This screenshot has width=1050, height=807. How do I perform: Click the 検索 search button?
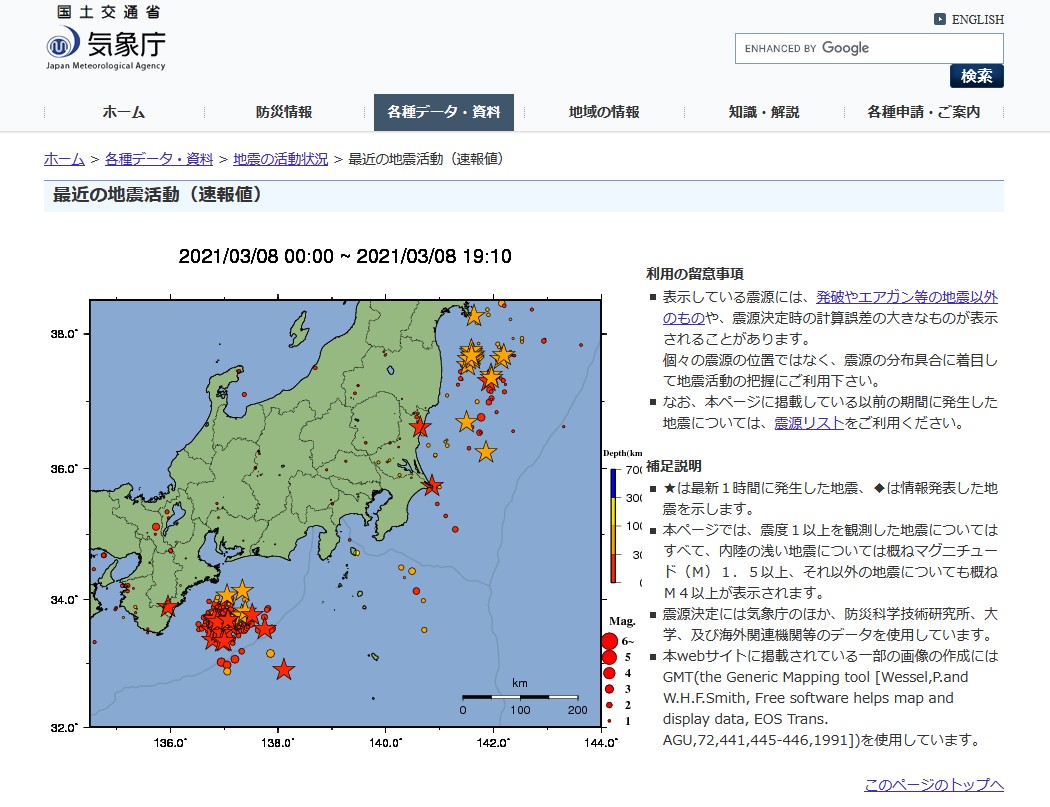tap(976, 76)
